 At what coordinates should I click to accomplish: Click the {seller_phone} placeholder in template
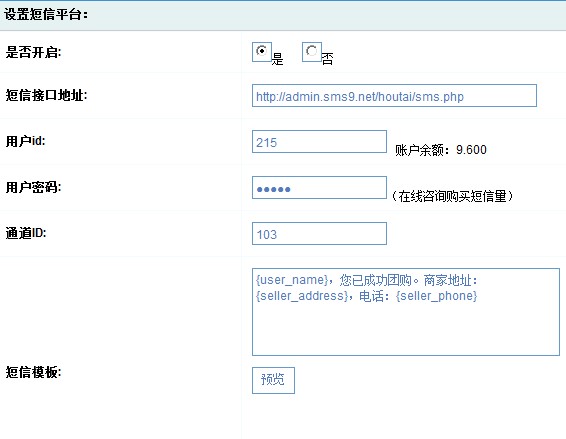[x=436, y=296]
